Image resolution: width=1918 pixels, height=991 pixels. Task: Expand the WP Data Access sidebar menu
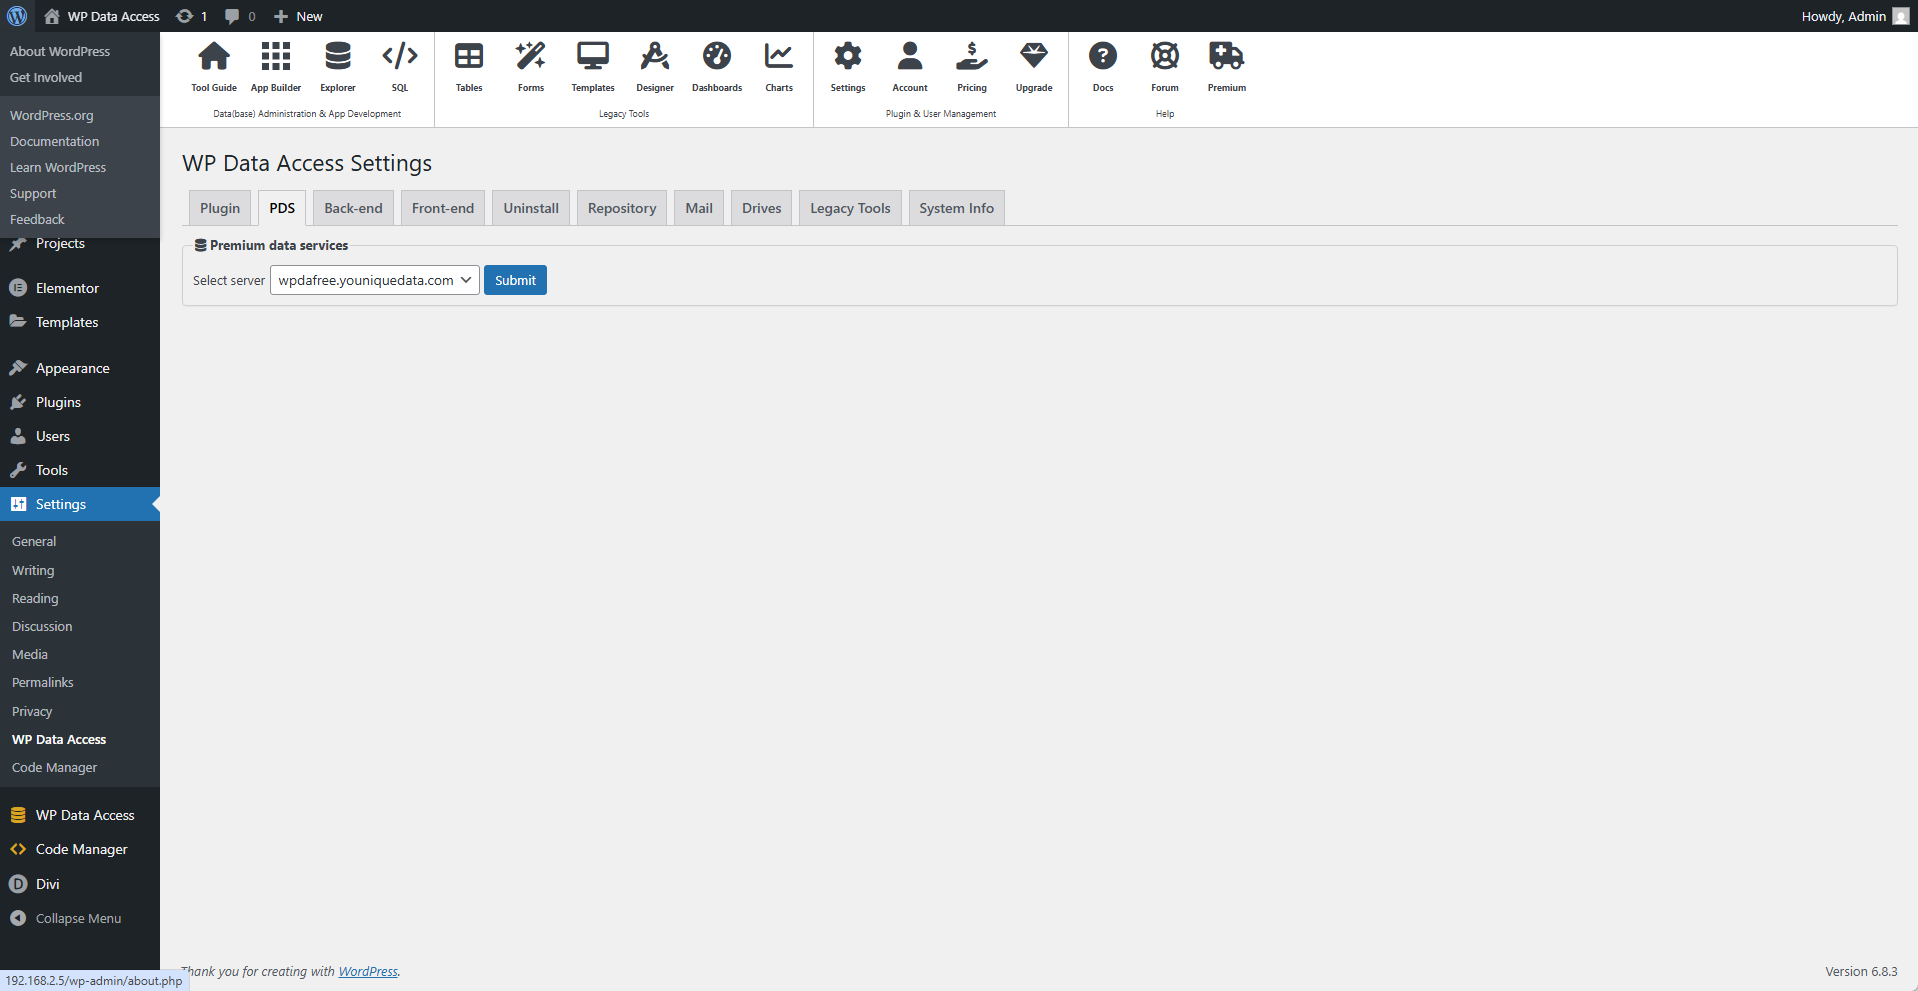(x=85, y=814)
